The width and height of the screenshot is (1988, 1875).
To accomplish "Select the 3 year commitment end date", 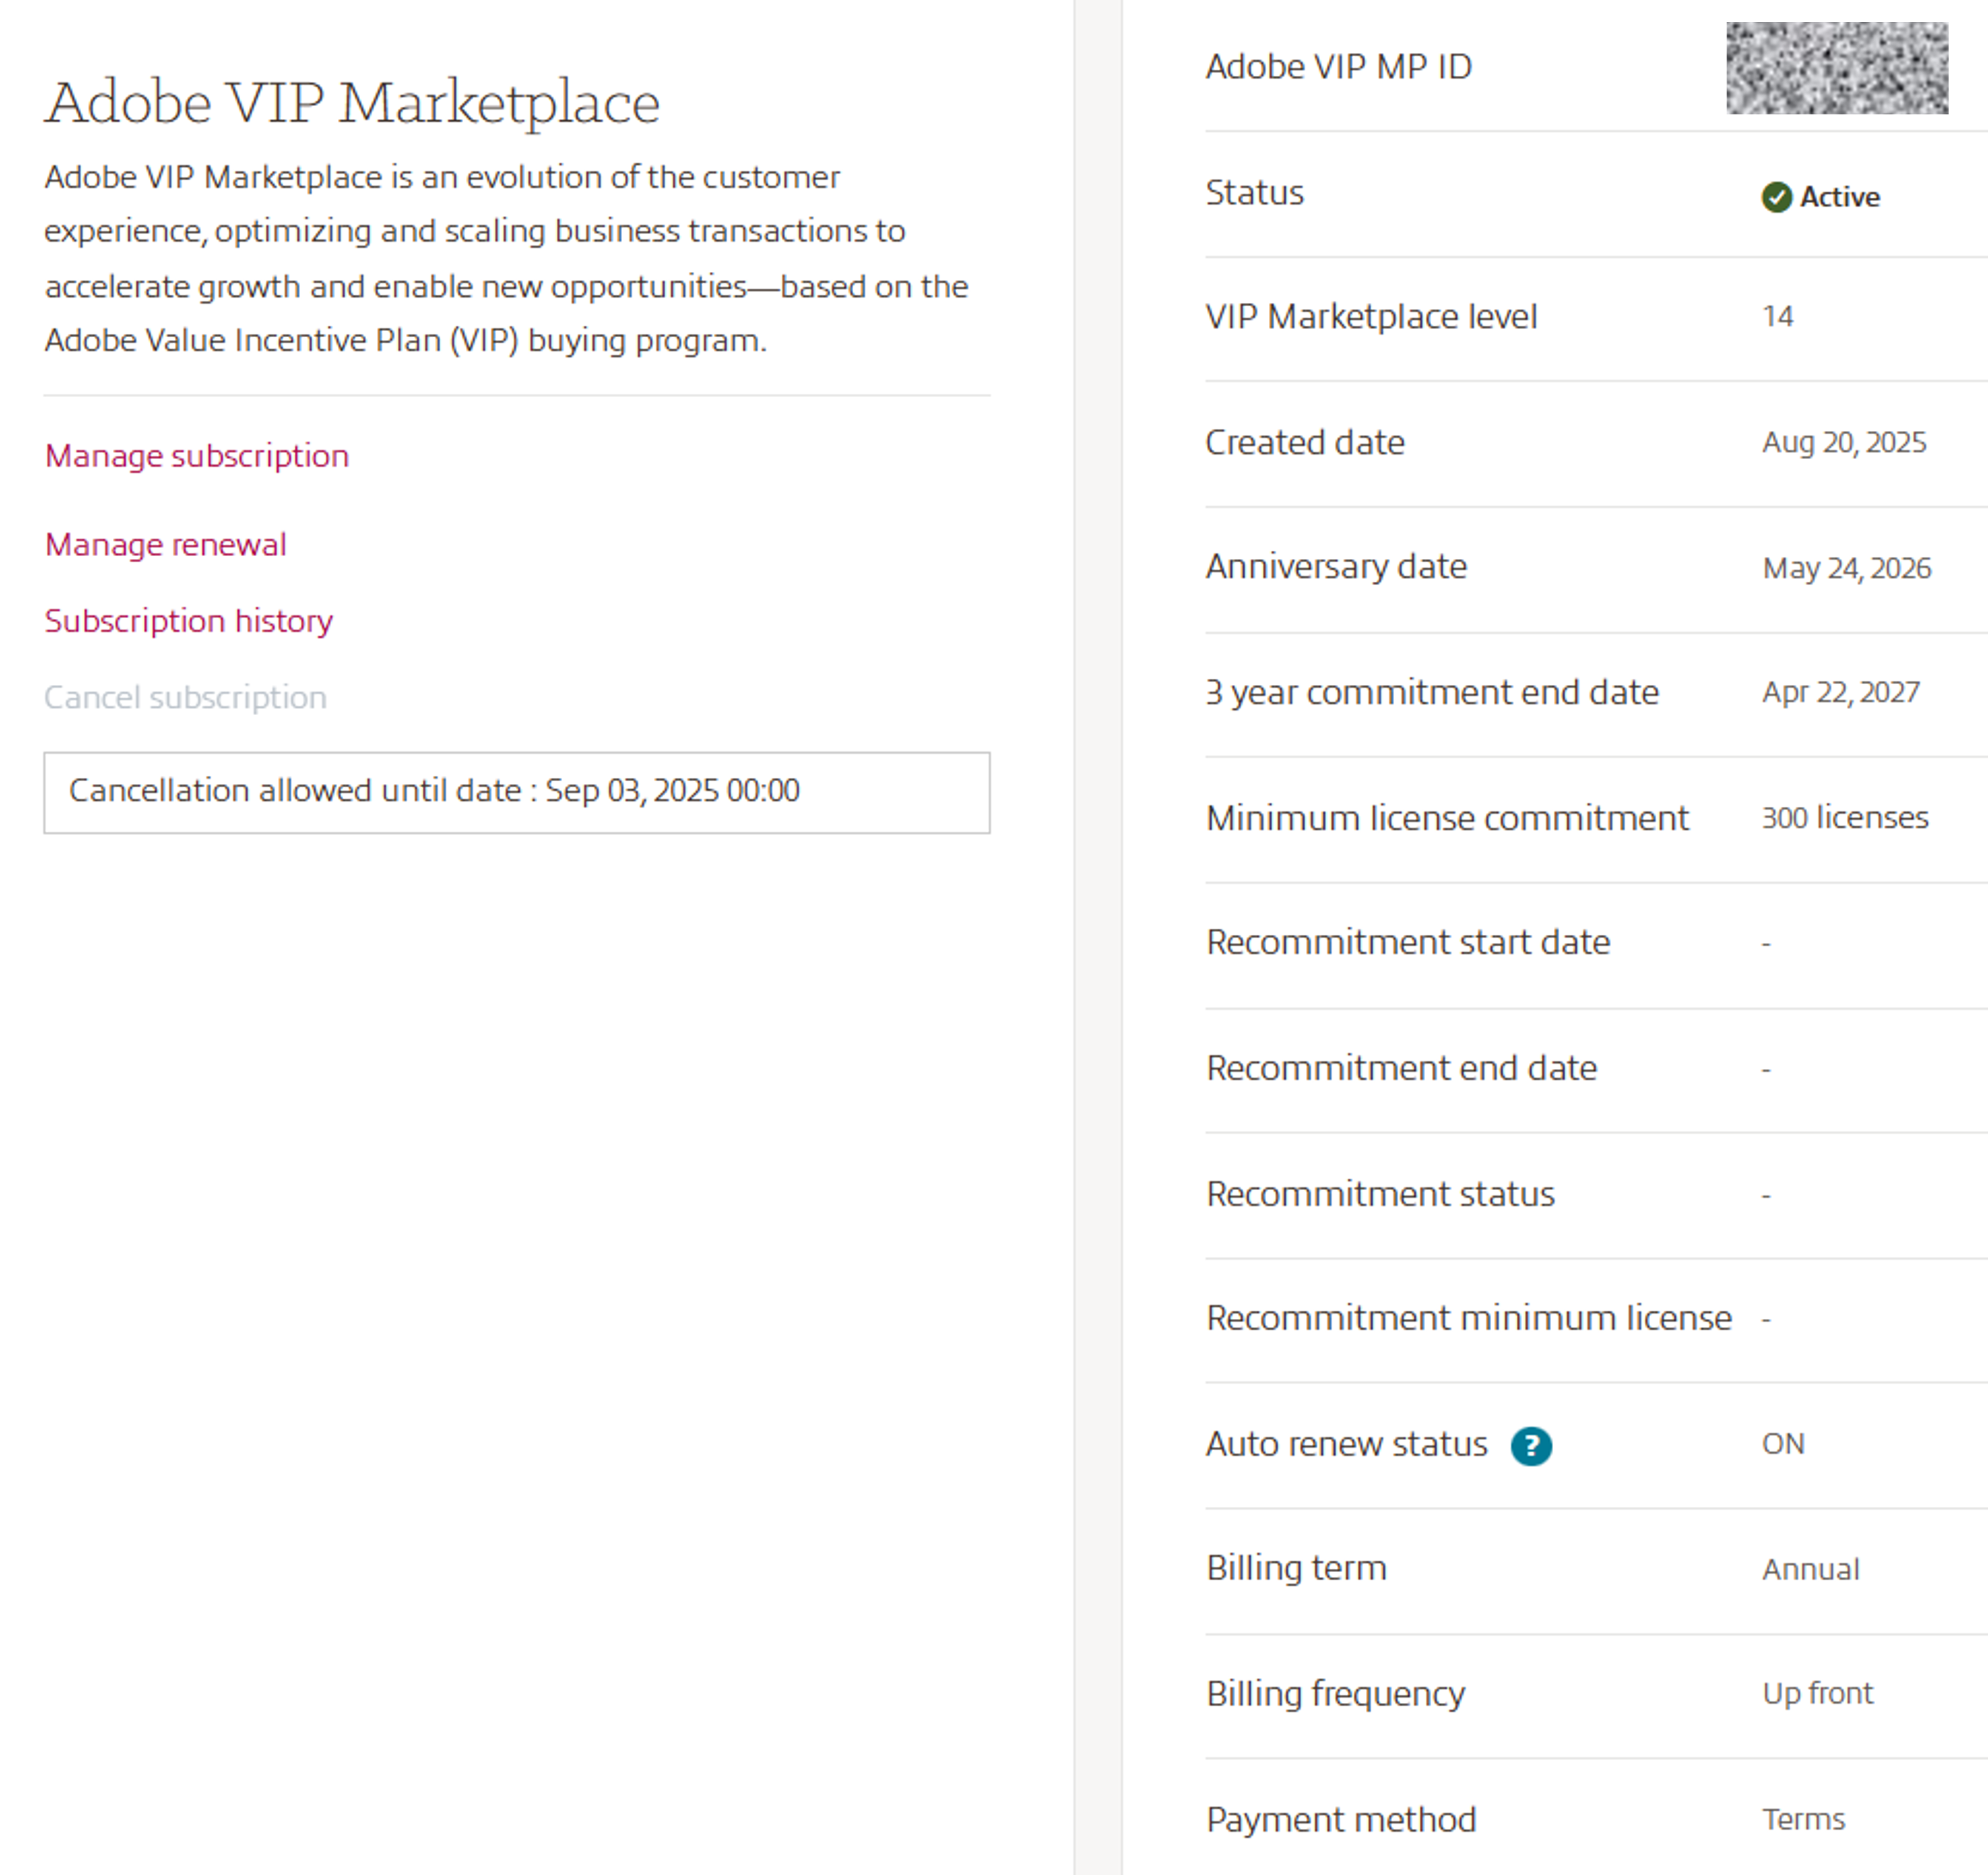I will [x=1840, y=691].
